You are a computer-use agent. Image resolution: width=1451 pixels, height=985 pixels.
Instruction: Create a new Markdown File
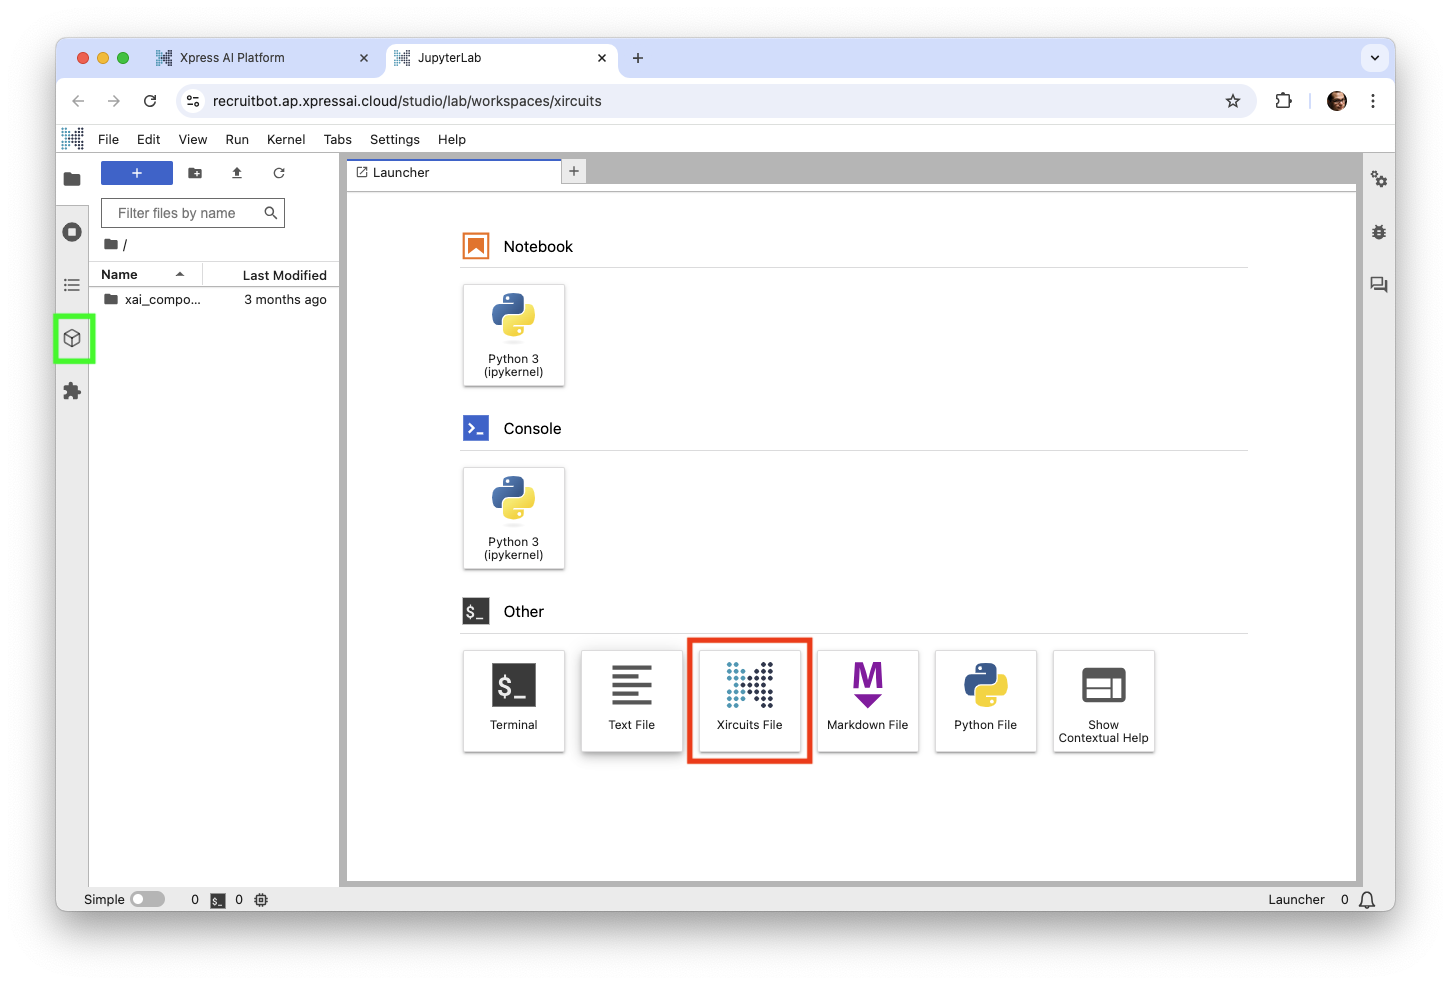(868, 701)
